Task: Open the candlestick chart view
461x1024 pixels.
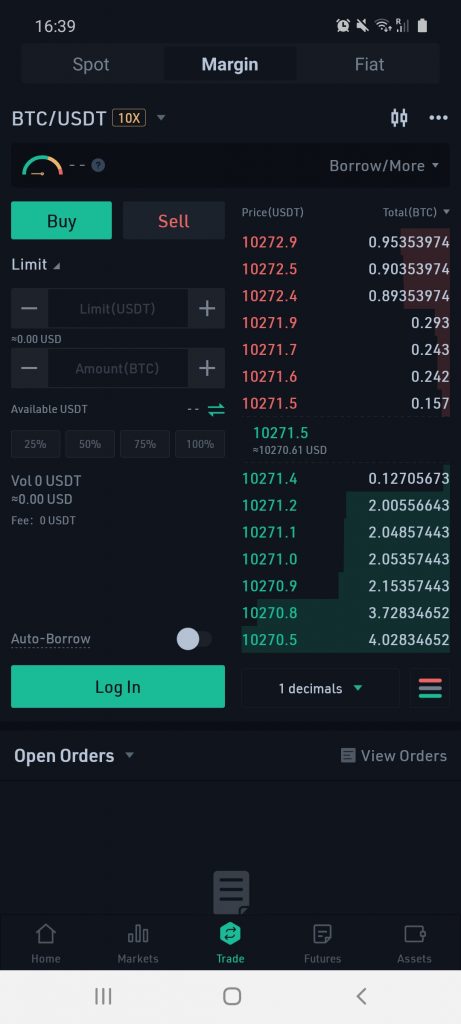Action: pyautogui.click(x=399, y=118)
